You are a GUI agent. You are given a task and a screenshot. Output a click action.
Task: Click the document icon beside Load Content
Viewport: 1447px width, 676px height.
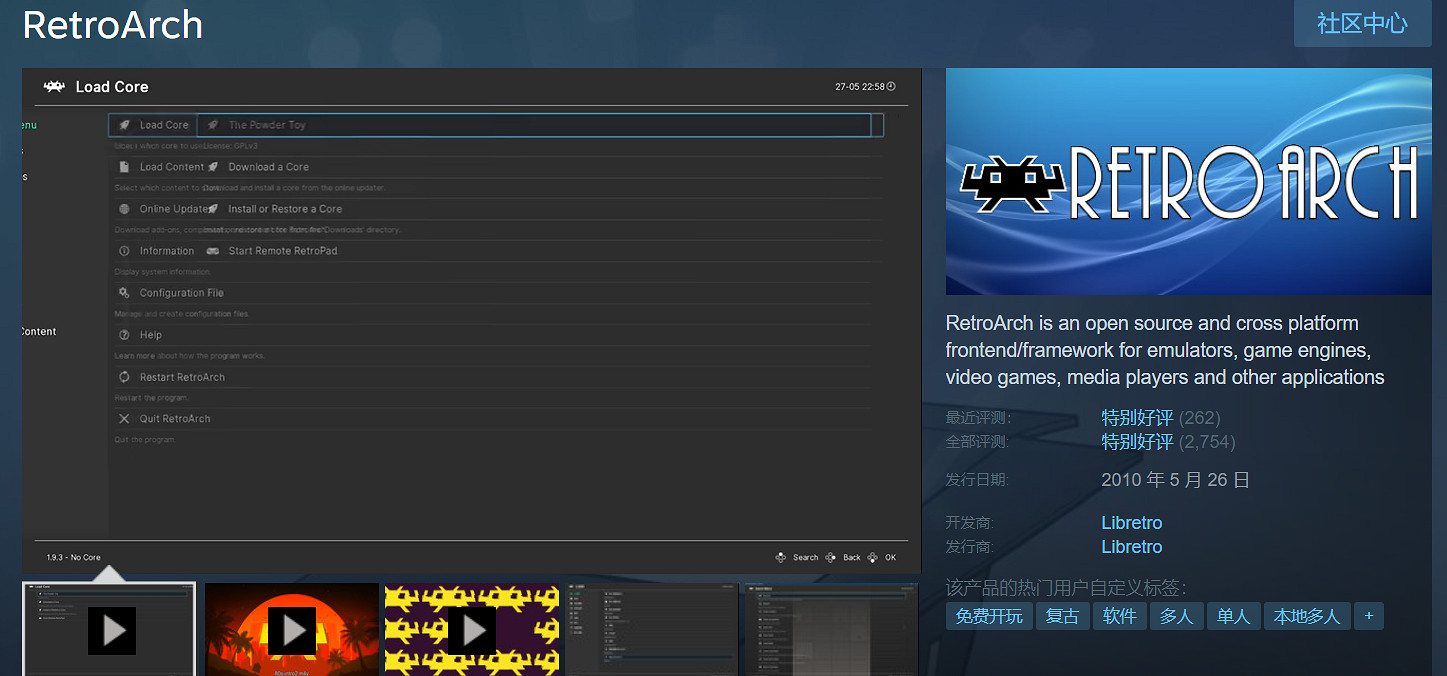(124, 167)
